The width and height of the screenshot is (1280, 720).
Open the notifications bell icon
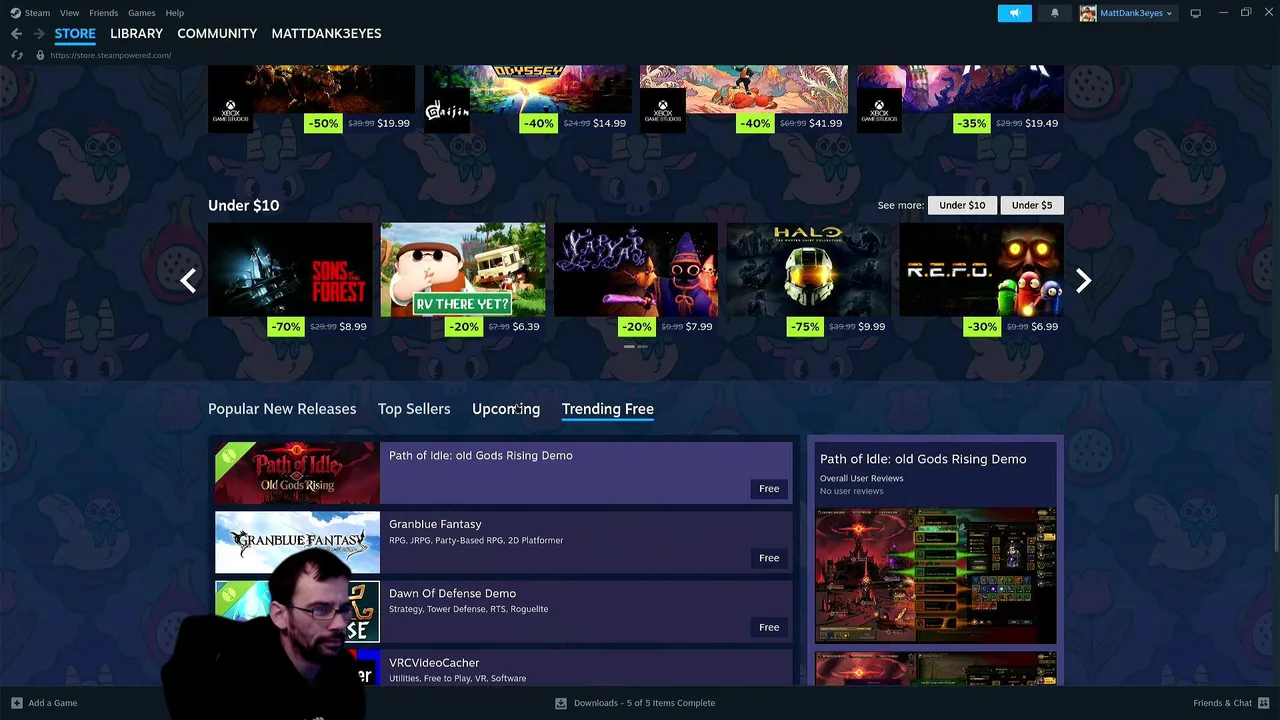(x=1054, y=13)
